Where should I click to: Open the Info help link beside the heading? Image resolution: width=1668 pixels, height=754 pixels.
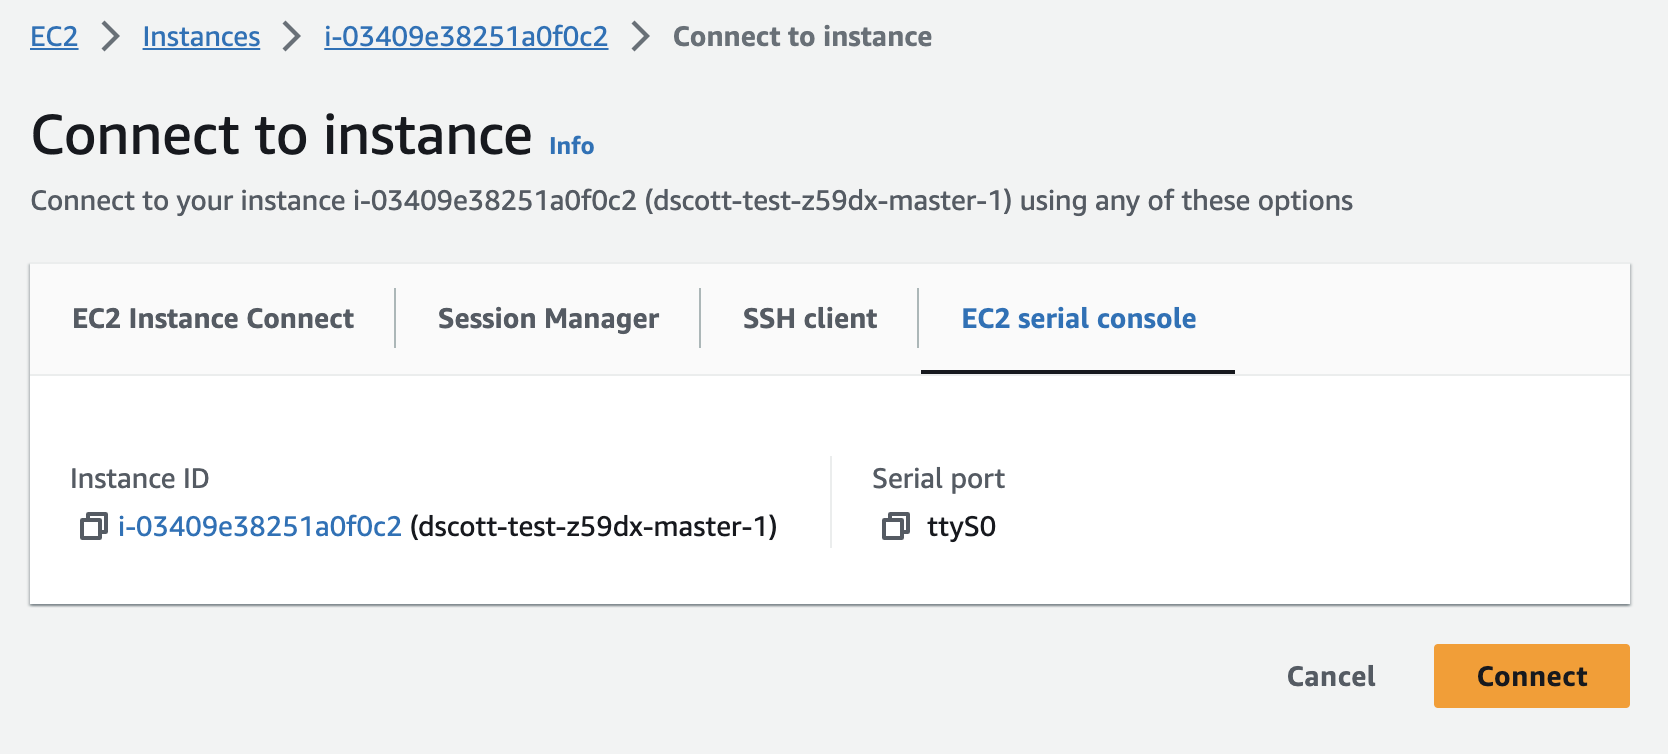(570, 145)
